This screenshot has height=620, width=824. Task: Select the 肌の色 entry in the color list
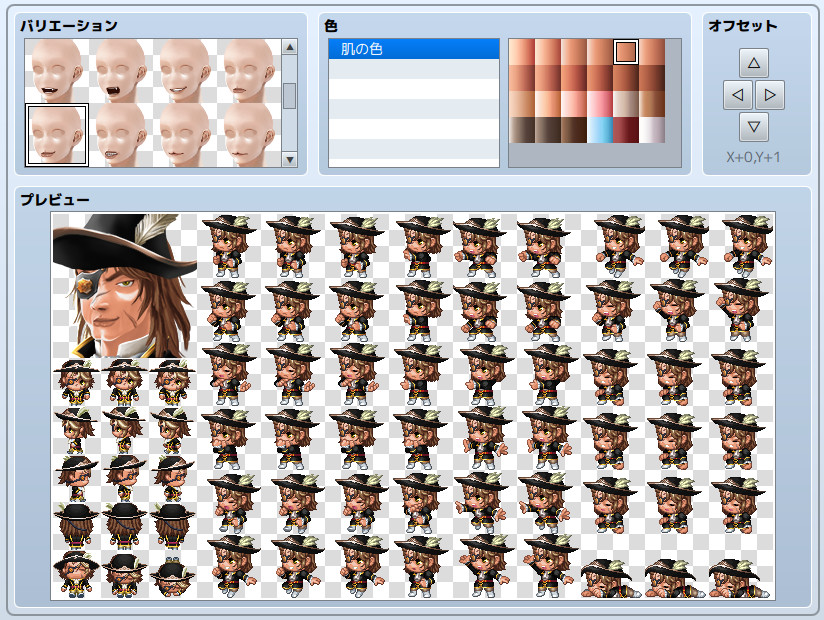[413, 48]
